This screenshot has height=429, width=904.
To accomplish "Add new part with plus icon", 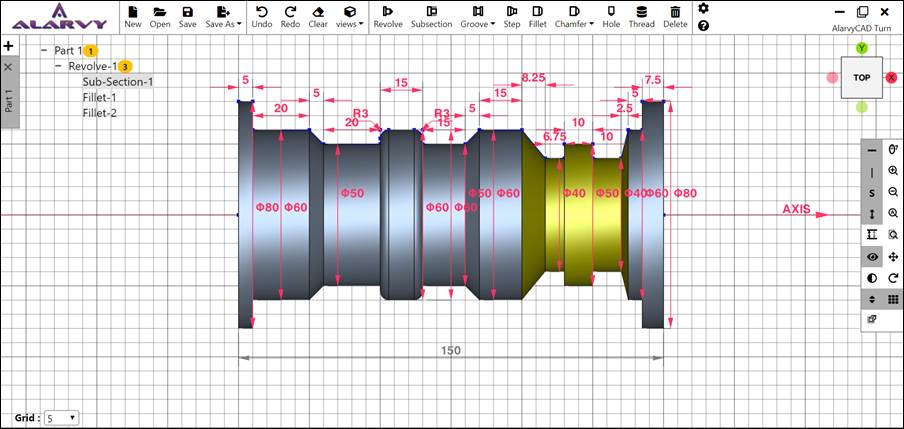I will (8, 46).
